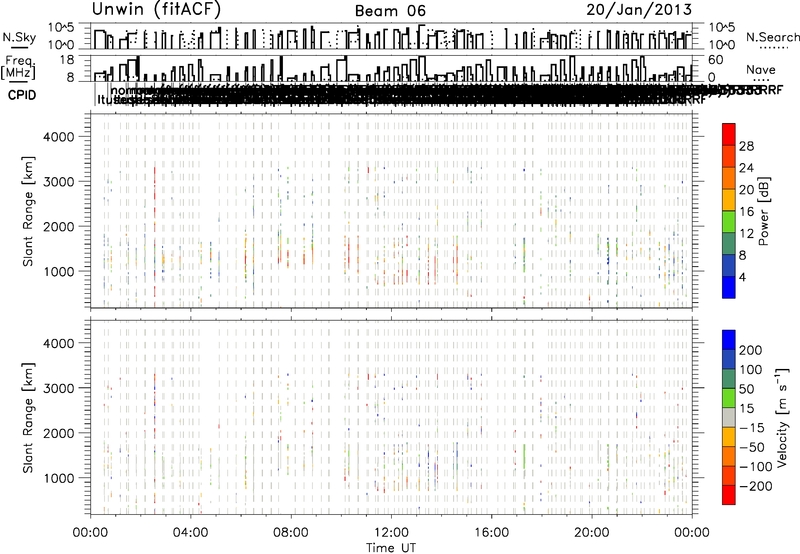Viewport: 800px width, 554px height.
Task: Click the 'Beam 06' heading
Action: [390, 11]
